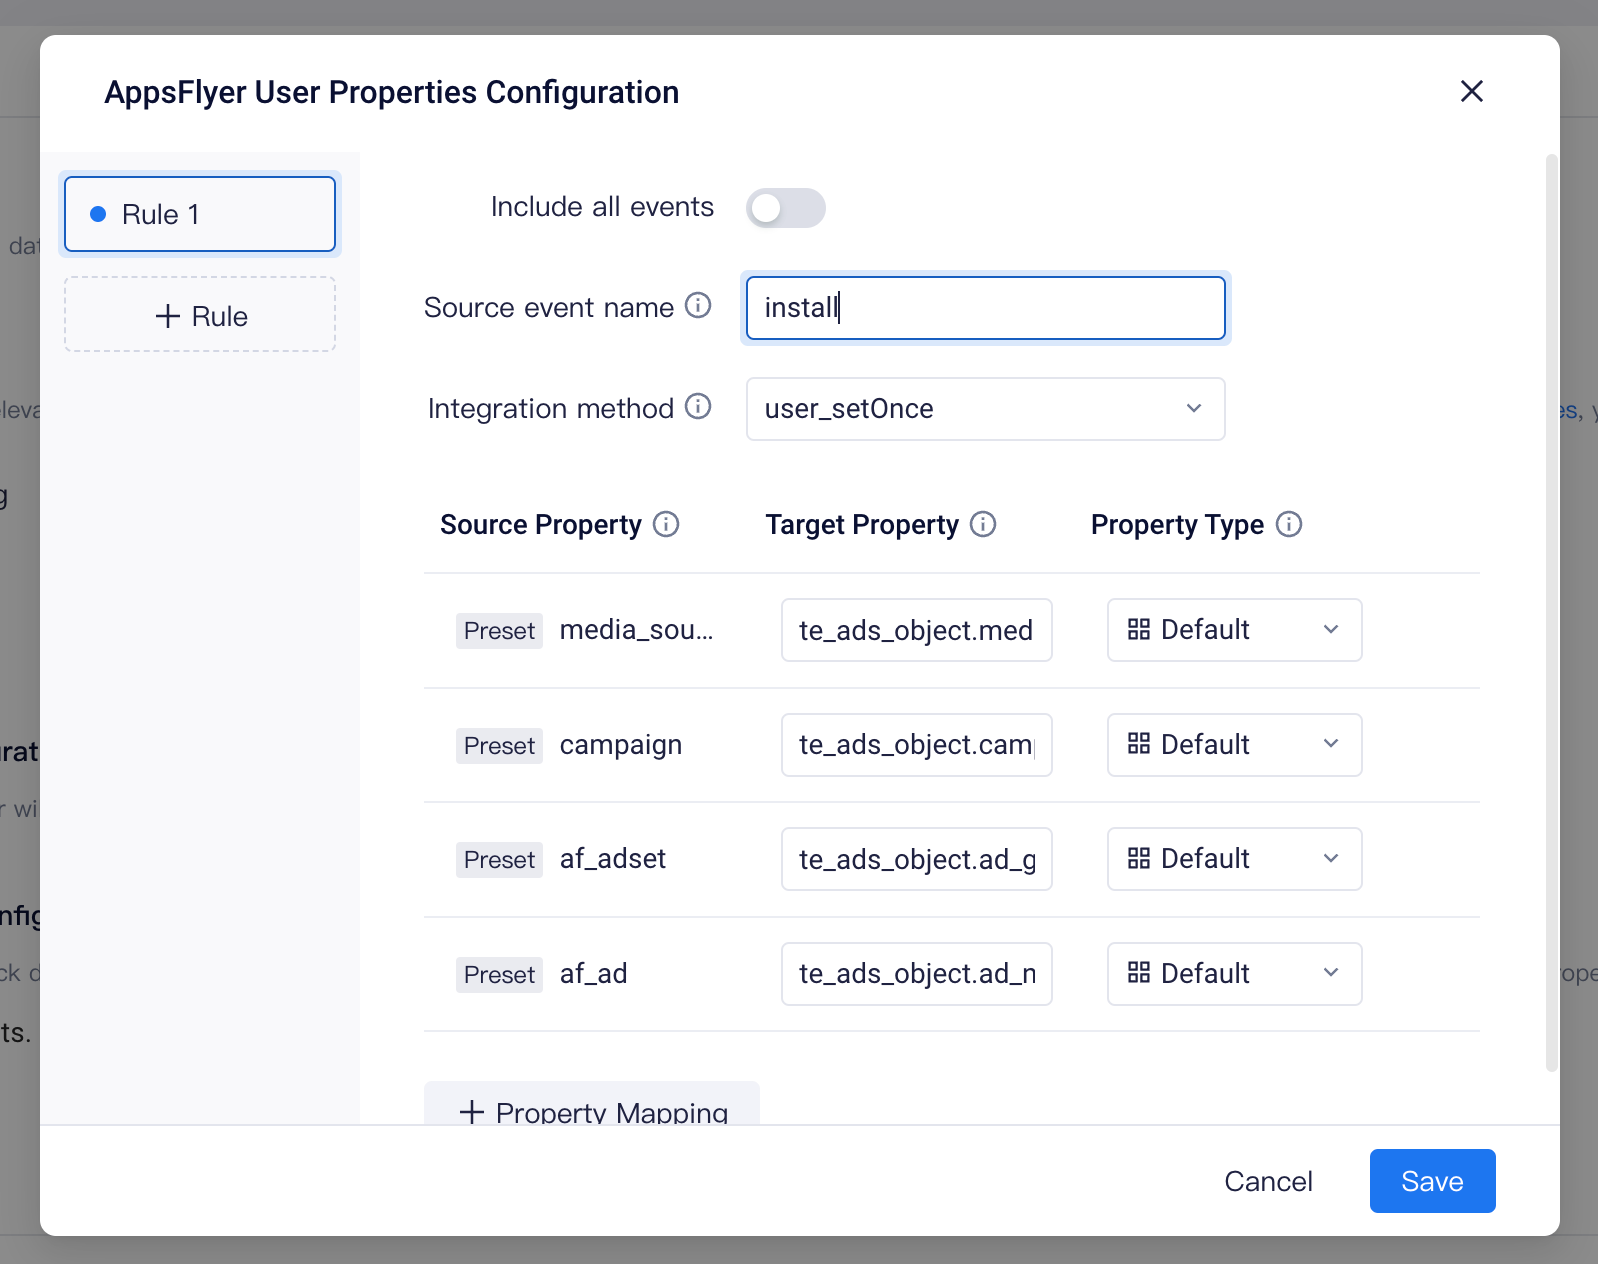Expand Property Type dropdown for af_ad row
Viewport: 1598px width, 1264px height.
(1234, 974)
